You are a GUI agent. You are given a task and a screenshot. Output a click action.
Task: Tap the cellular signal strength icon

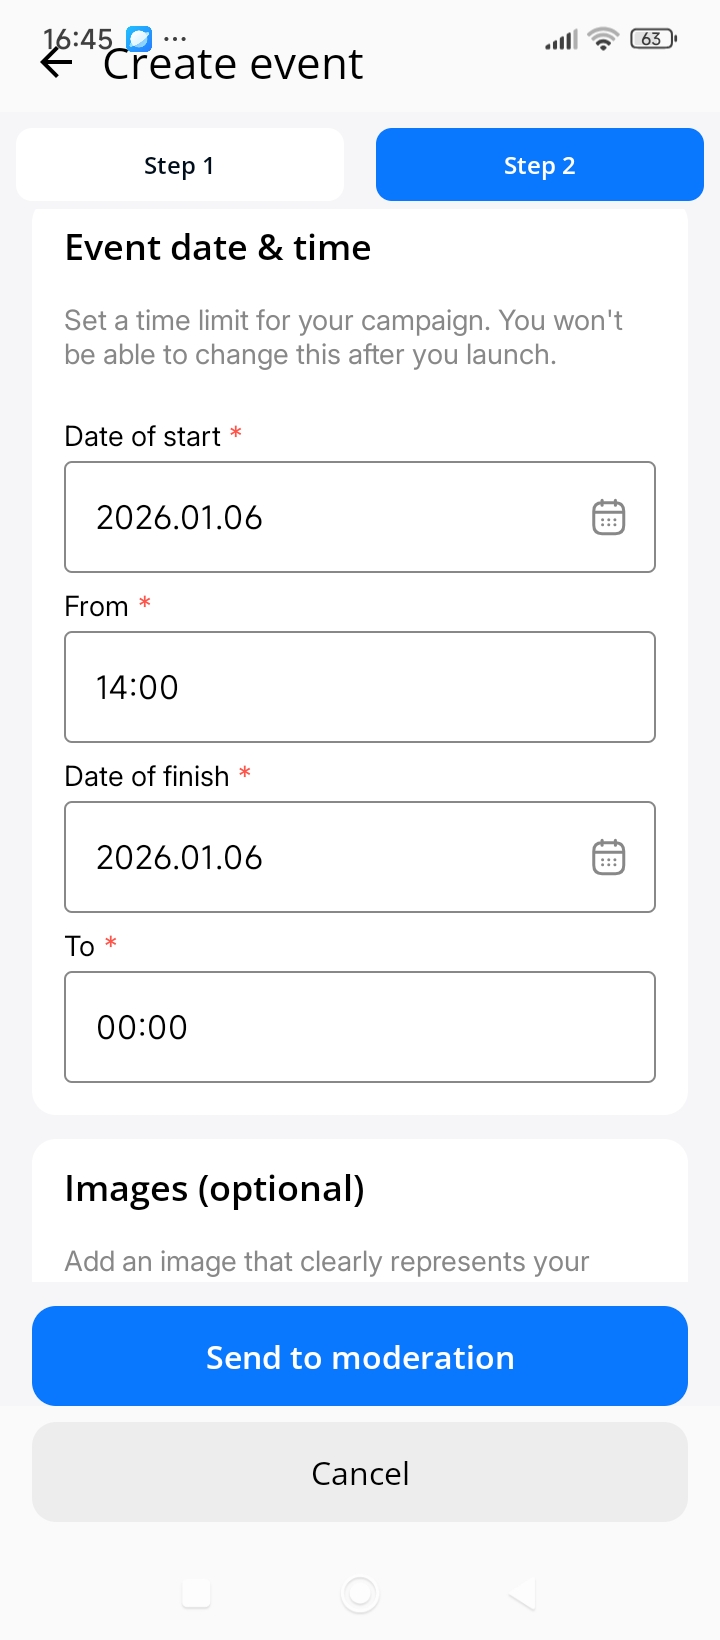coord(561,40)
